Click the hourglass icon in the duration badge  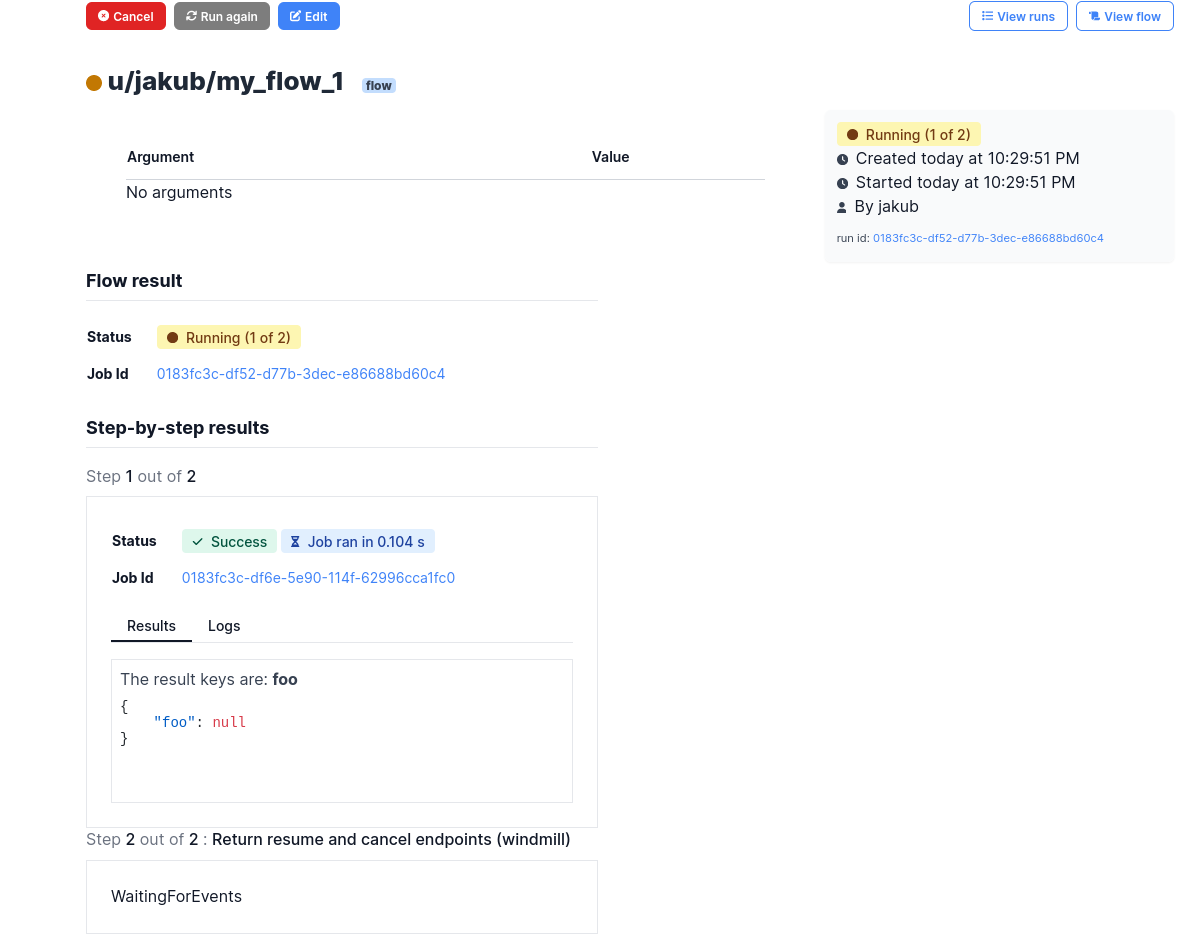pyautogui.click(x=294, y=541)
